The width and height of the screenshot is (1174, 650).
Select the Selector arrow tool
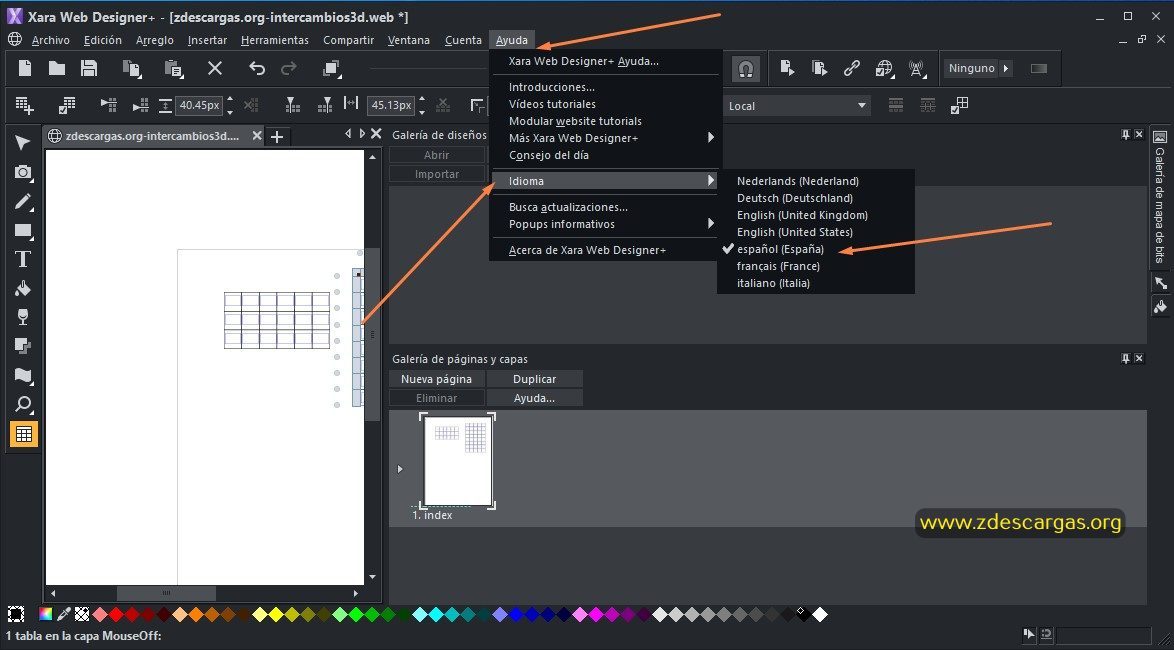pyautogui.click(x=23, y=143)
